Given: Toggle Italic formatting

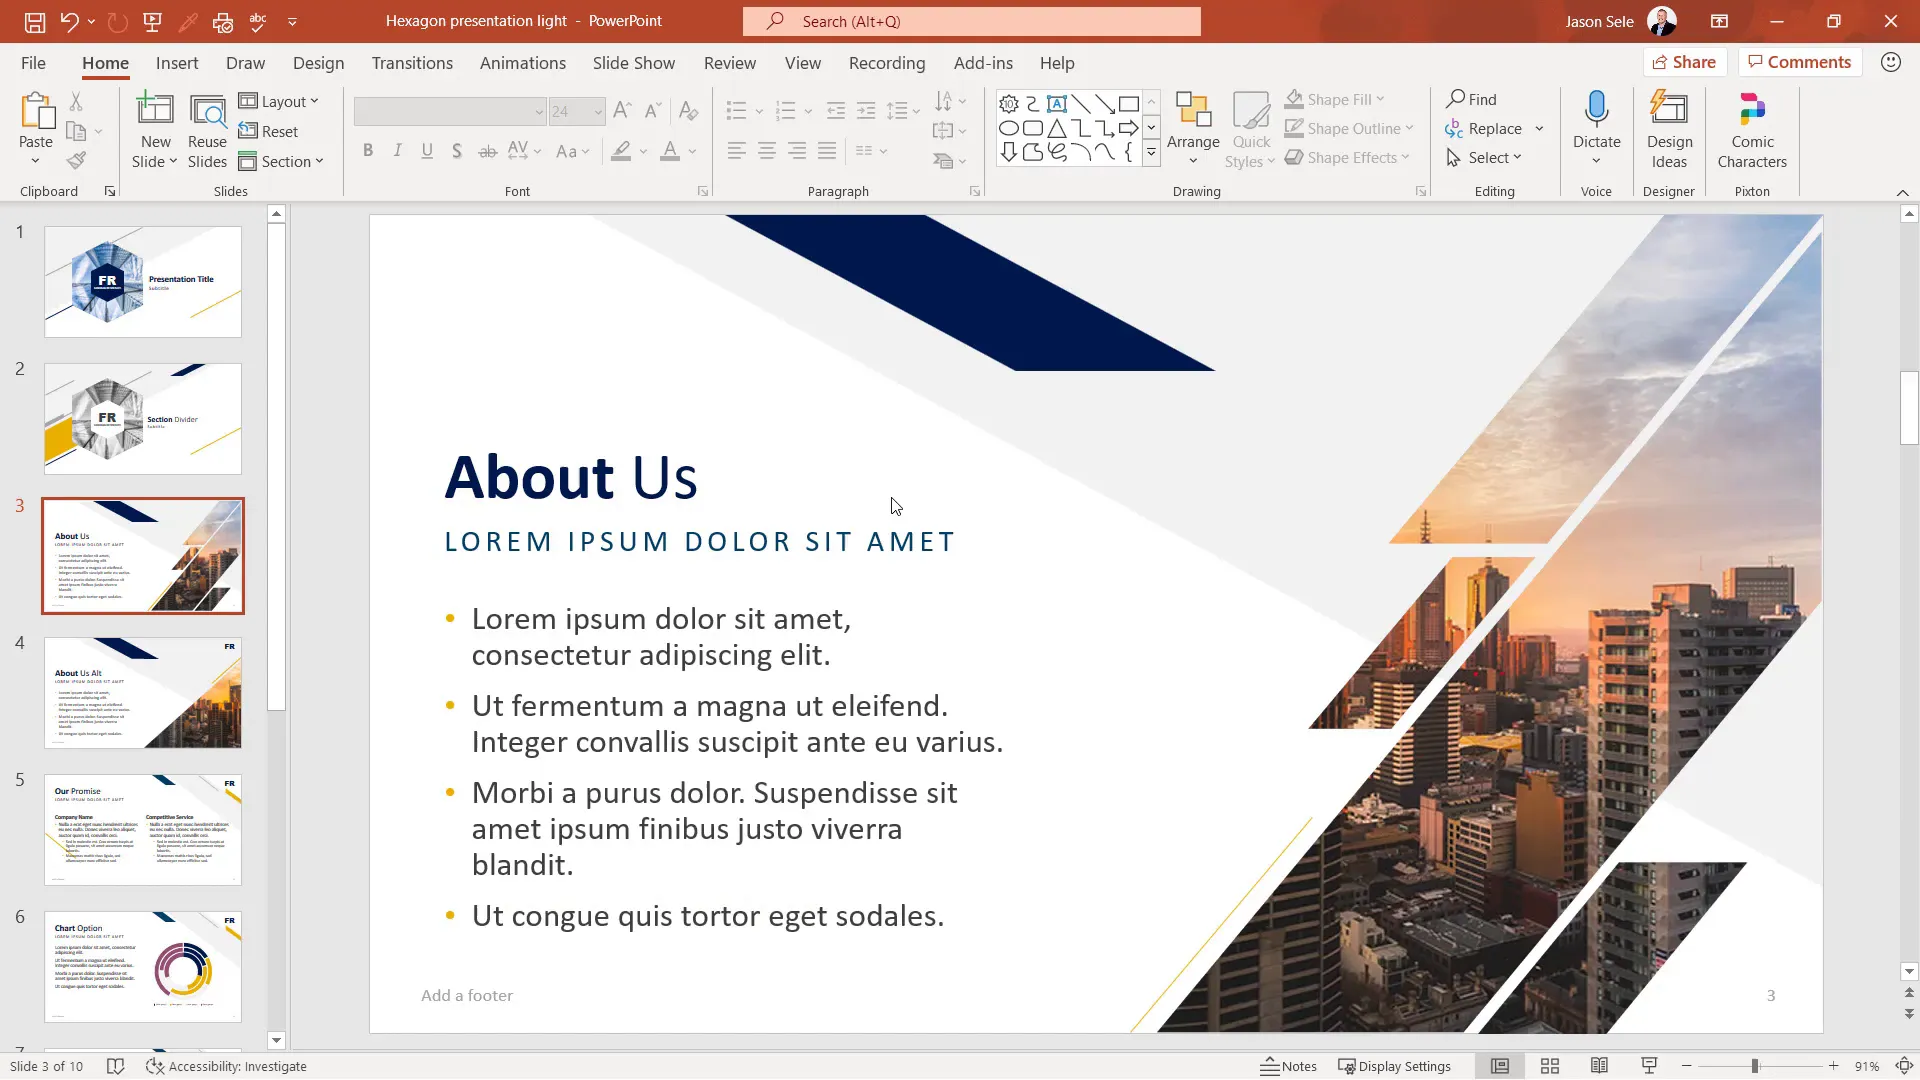Looking at the screenshot, I should [x=398, y=151].
